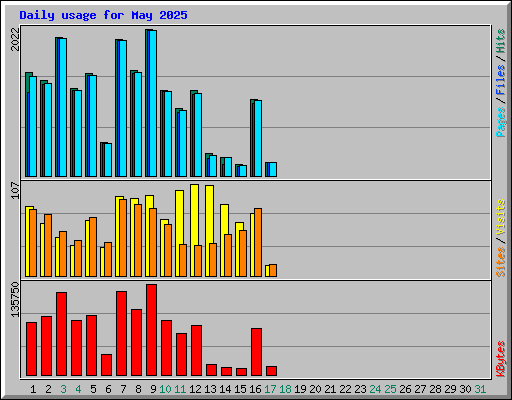Click green day label 24
Viewport: 512px width, 400px height.
375,389
